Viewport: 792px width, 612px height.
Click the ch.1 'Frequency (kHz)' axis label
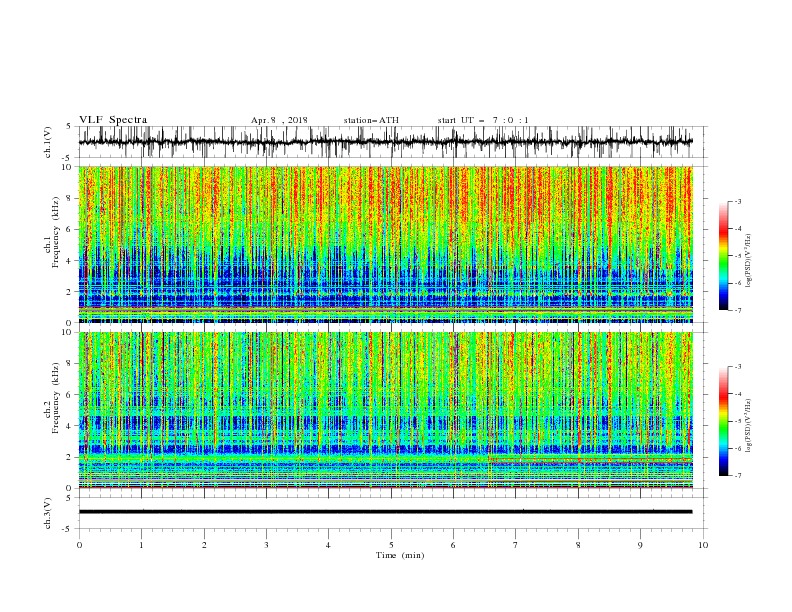coord(56,232)
